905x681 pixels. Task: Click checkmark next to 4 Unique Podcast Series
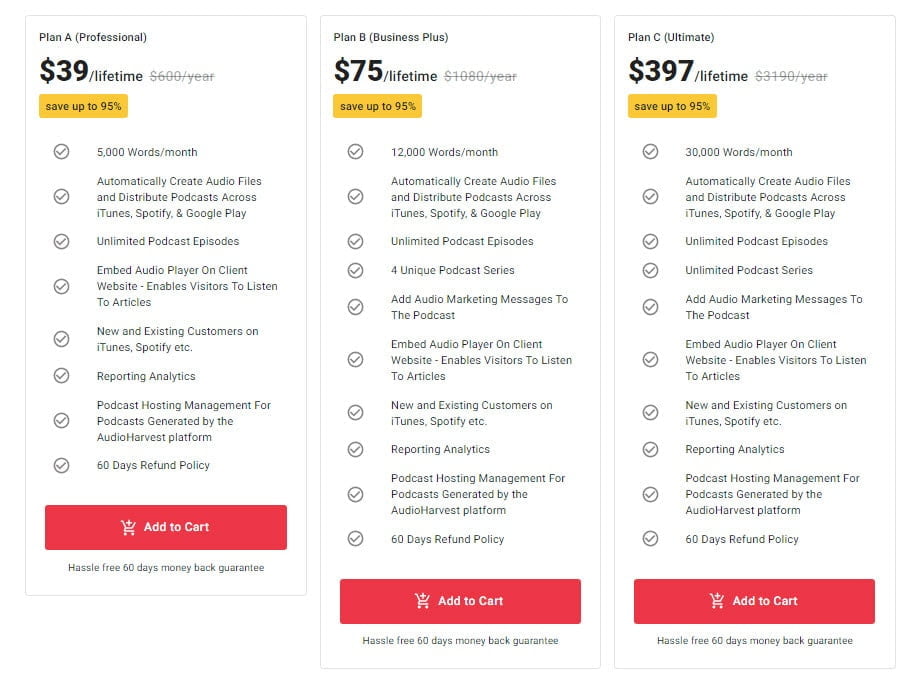[x=355, y=270]
